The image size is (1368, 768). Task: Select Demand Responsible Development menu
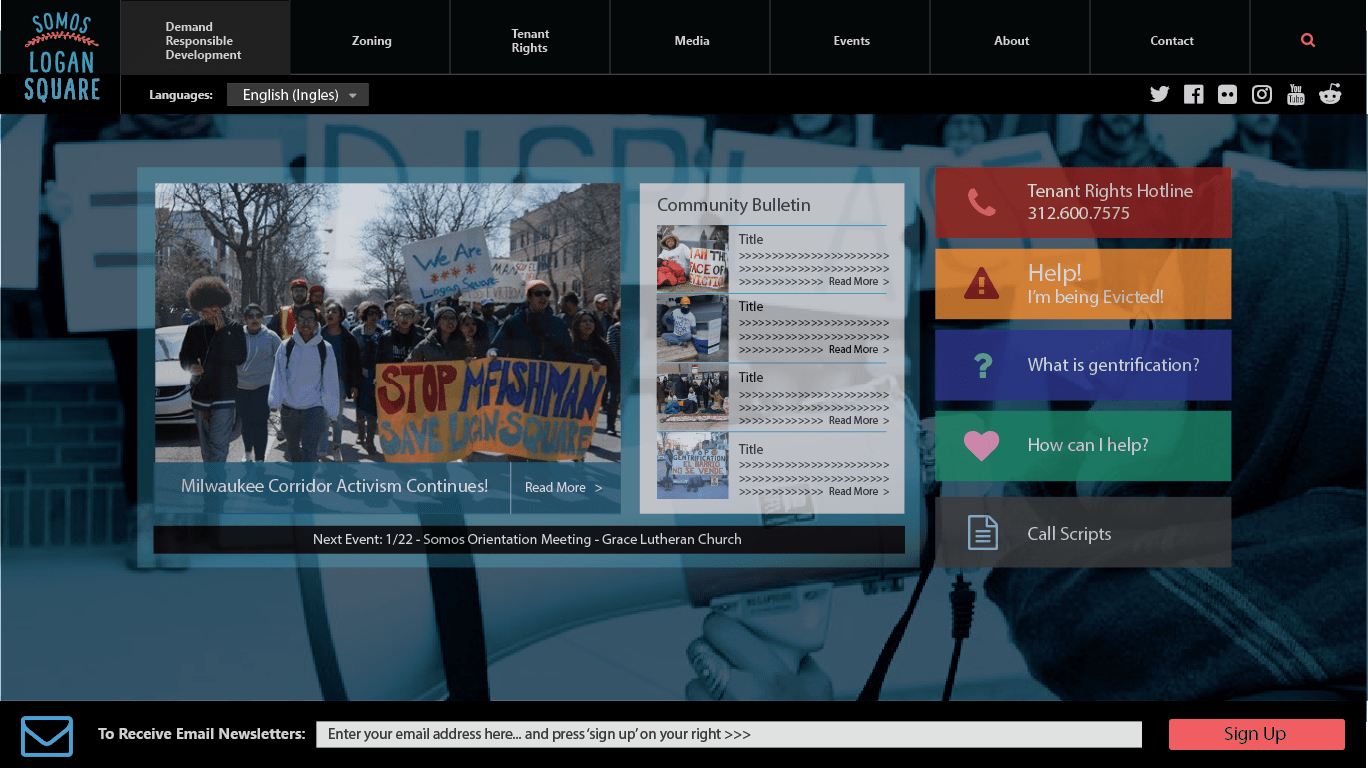pyautogui.click(x=204, y=41)
